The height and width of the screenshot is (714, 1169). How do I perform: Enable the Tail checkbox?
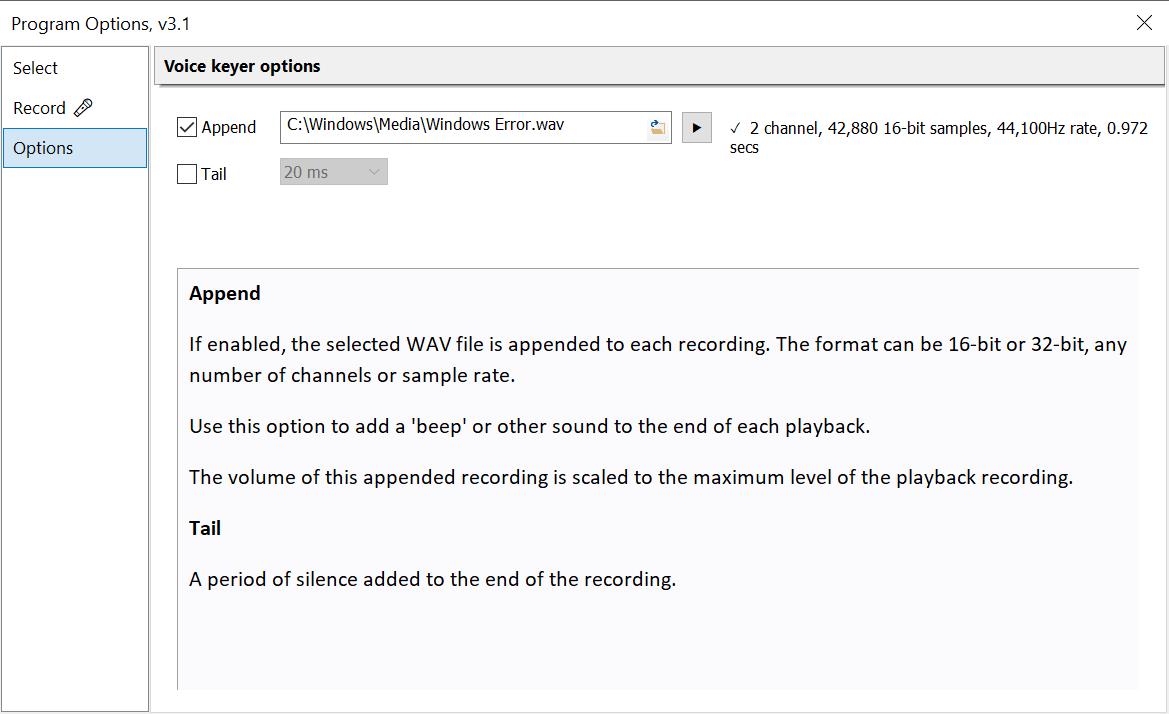coord(187,174)
